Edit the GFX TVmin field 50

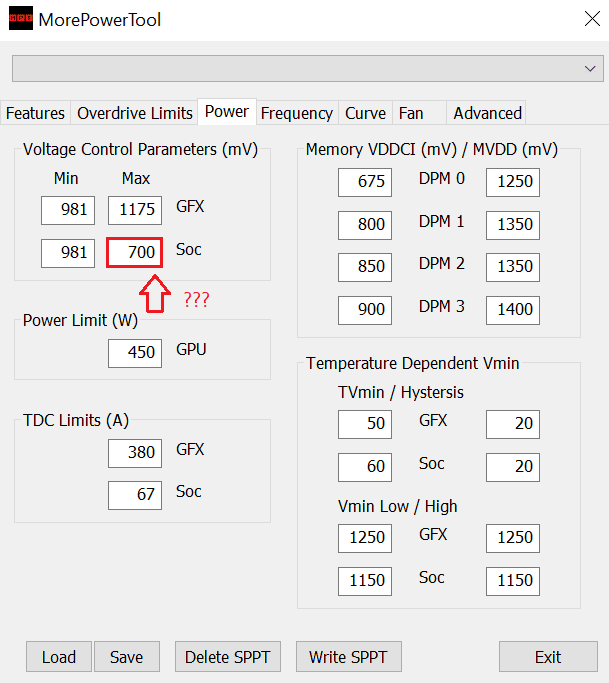coord(365,424)
